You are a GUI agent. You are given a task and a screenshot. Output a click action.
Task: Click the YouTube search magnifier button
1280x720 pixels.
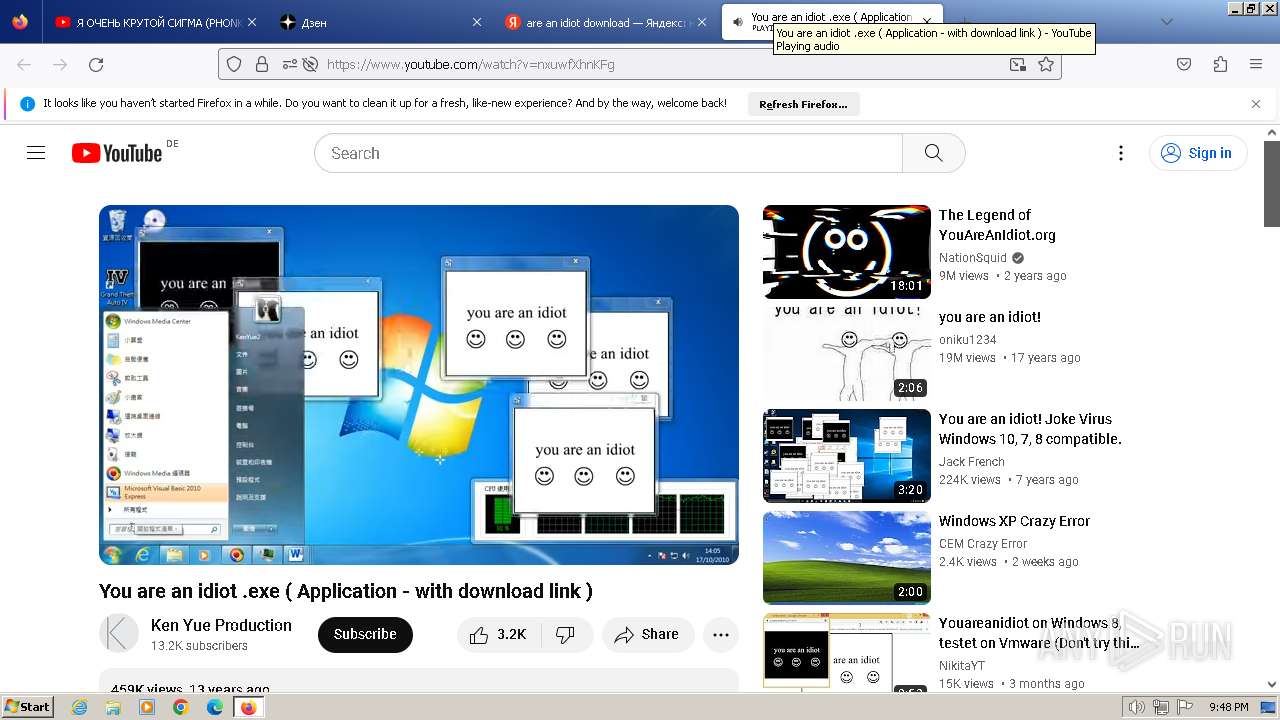tap(933, 153)
